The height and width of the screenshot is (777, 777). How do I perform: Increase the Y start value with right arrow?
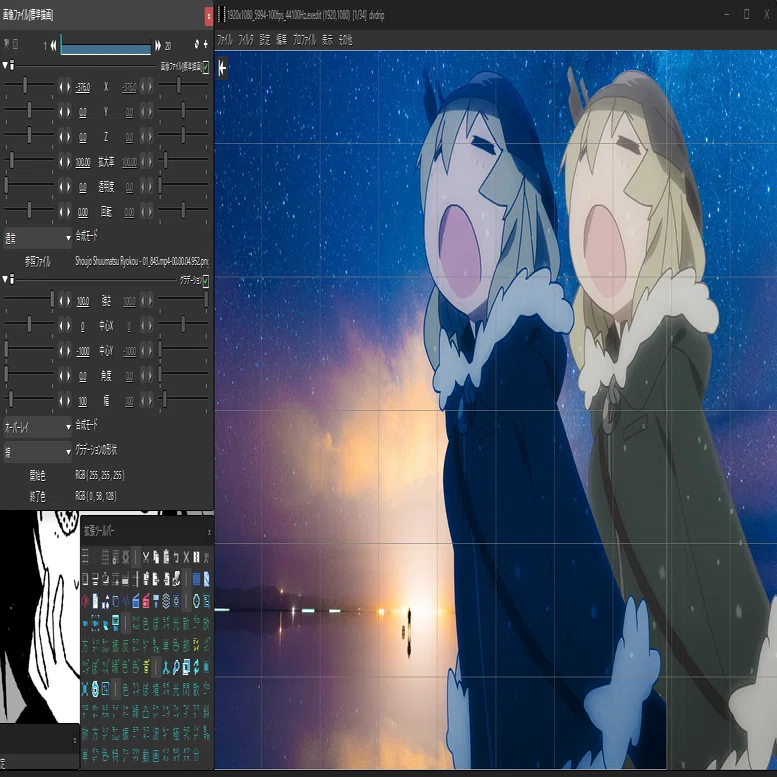coord(68,112)
